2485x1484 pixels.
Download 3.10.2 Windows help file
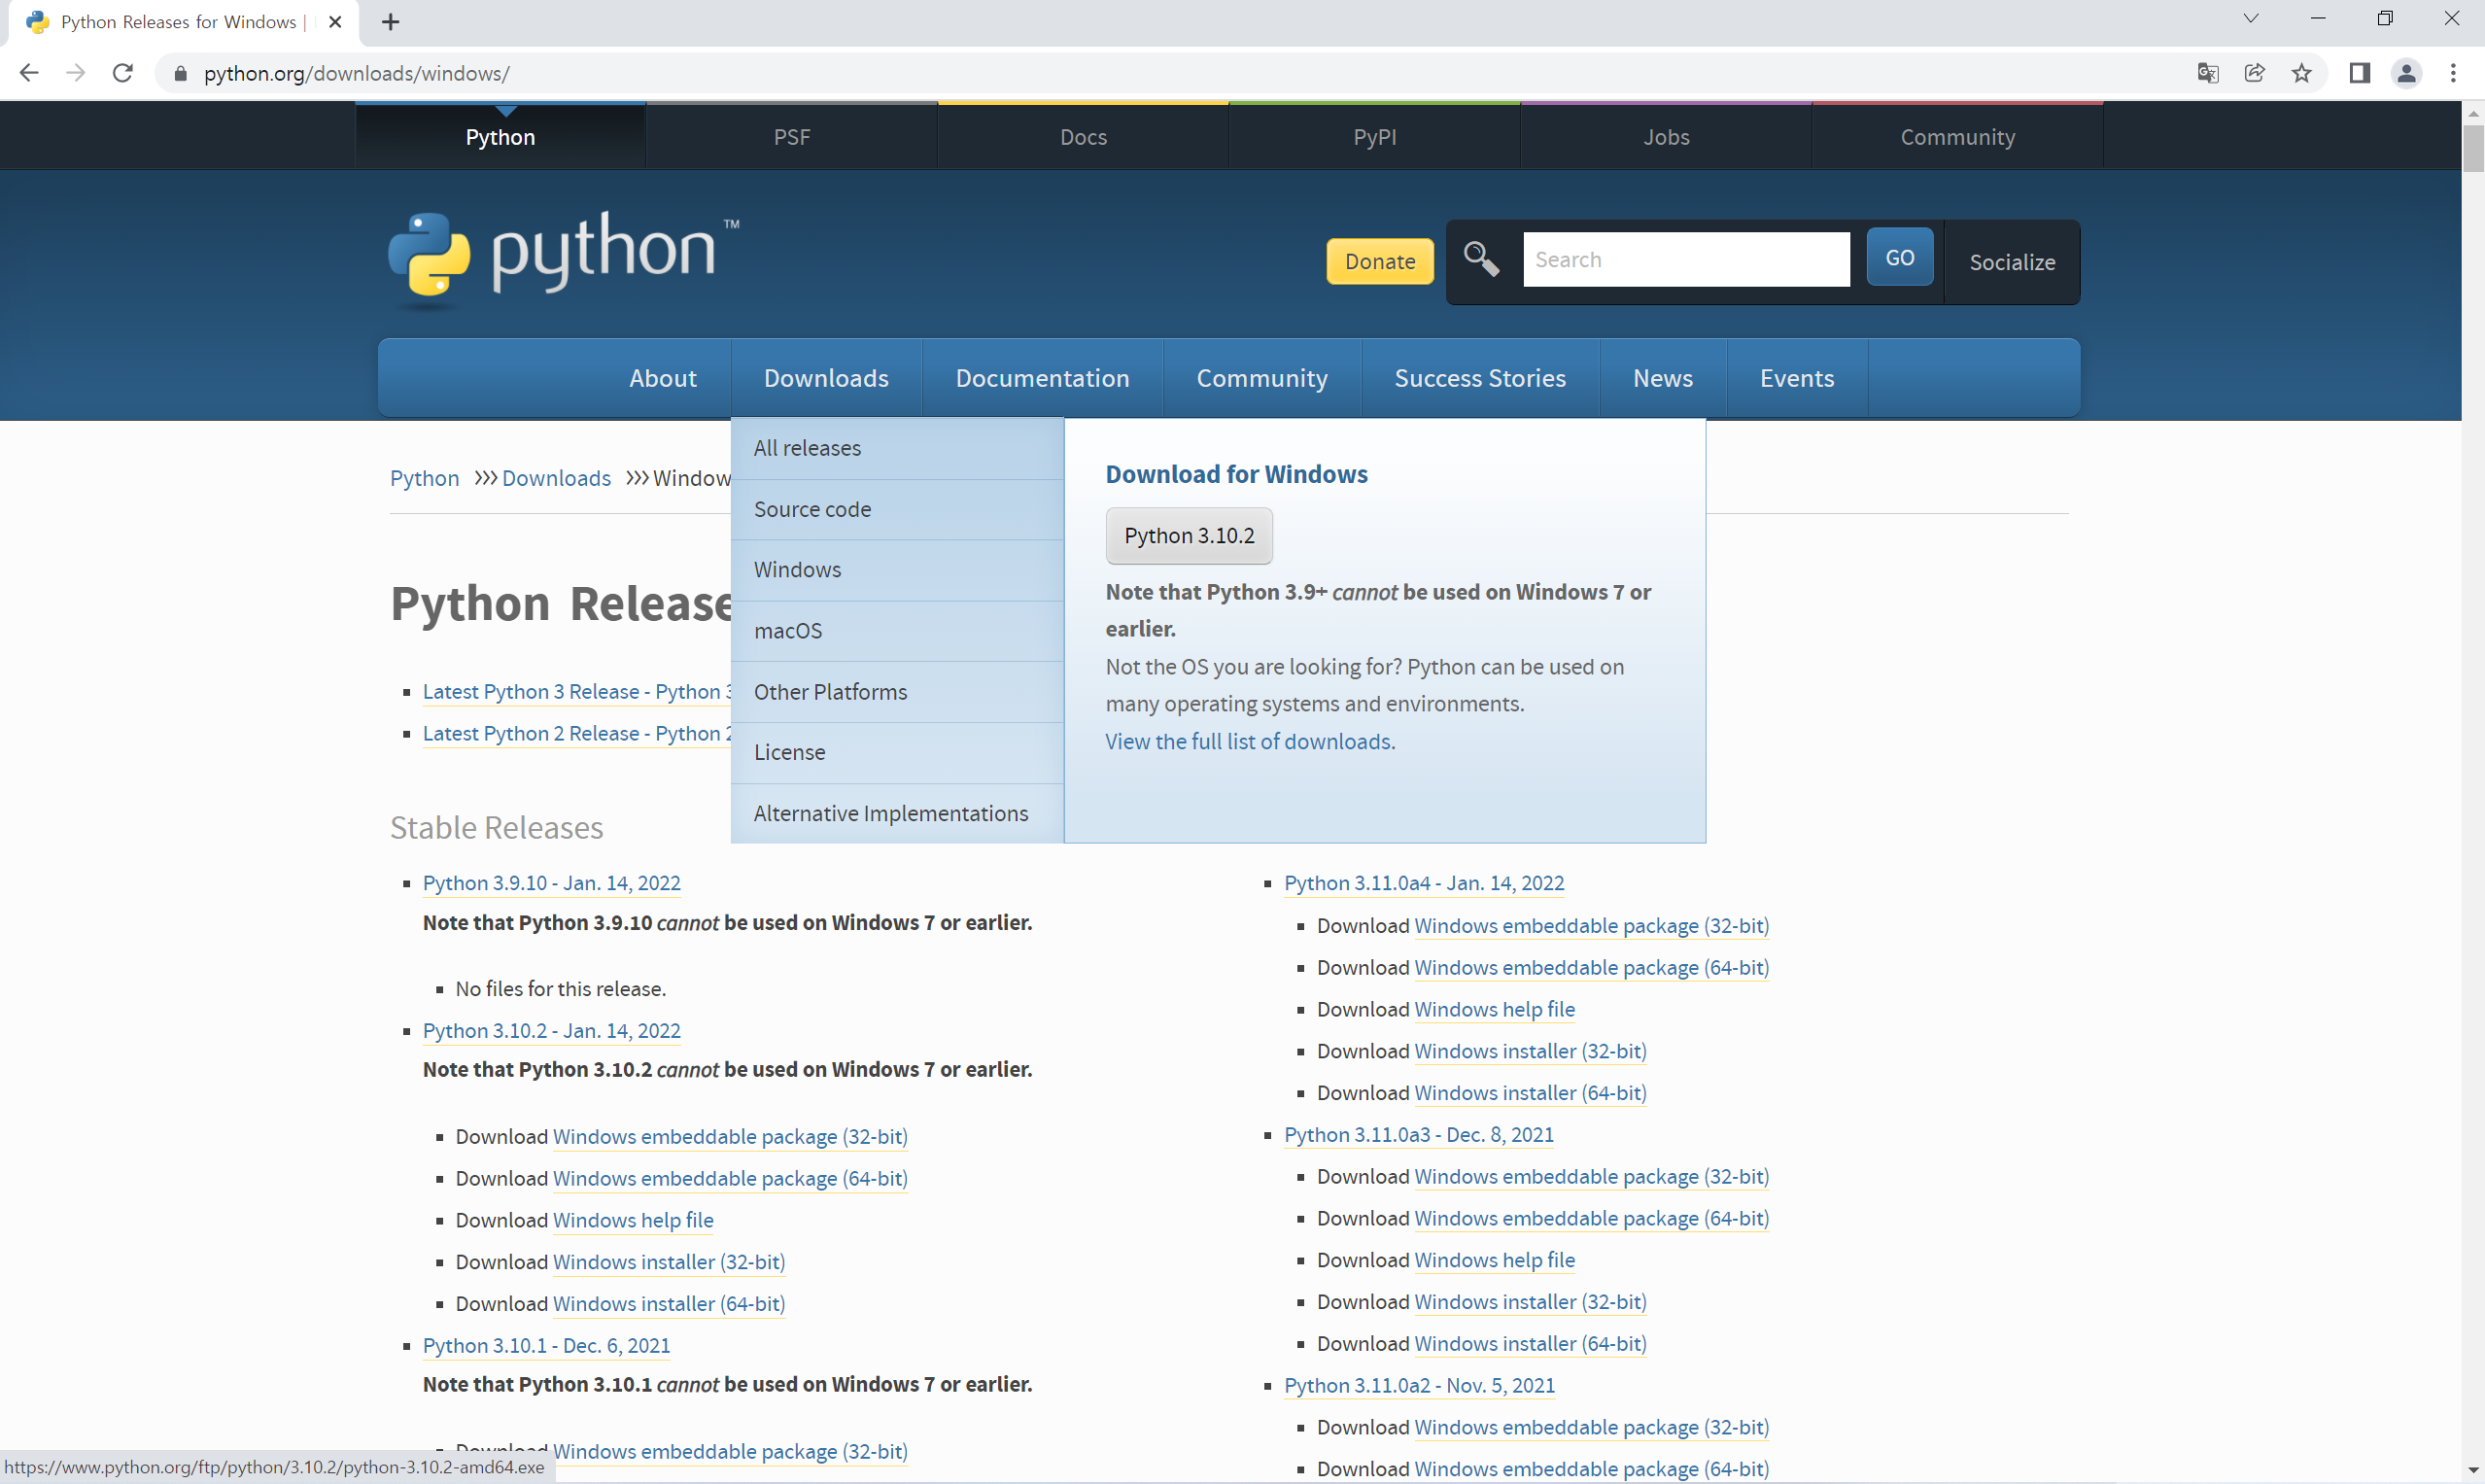pyautogui.click(x=633, y=1220)
